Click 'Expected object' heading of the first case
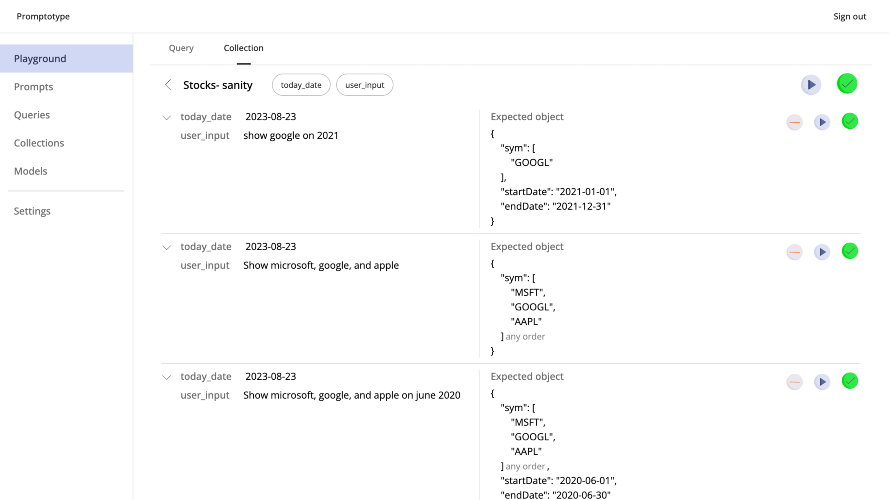 click(x=527, y=117)
